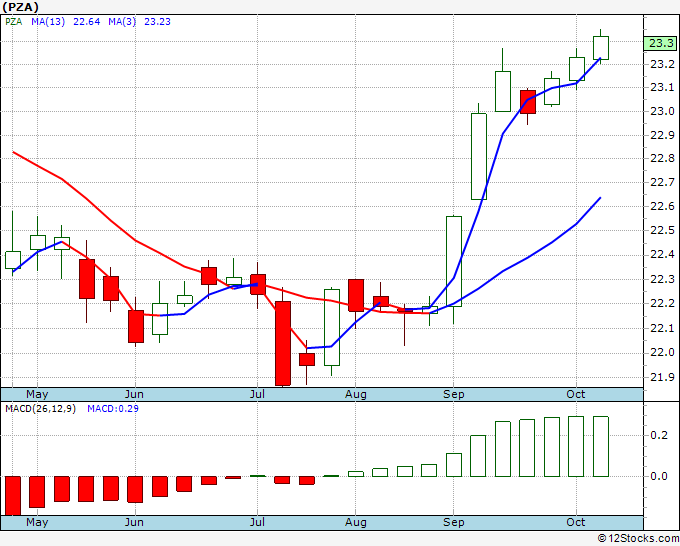Click Aug on the price chart date axis
The image size is (680, 546).
pos(356,394)
